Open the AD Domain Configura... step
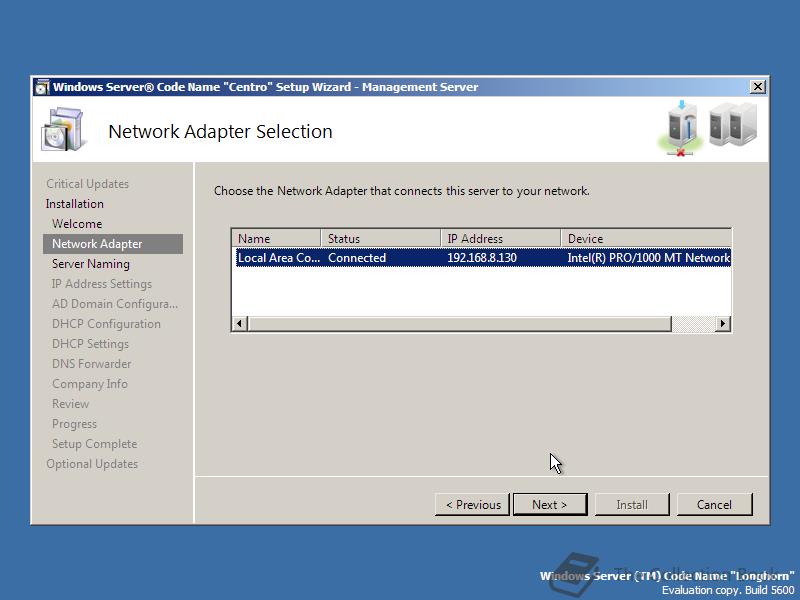 point(115,304)
